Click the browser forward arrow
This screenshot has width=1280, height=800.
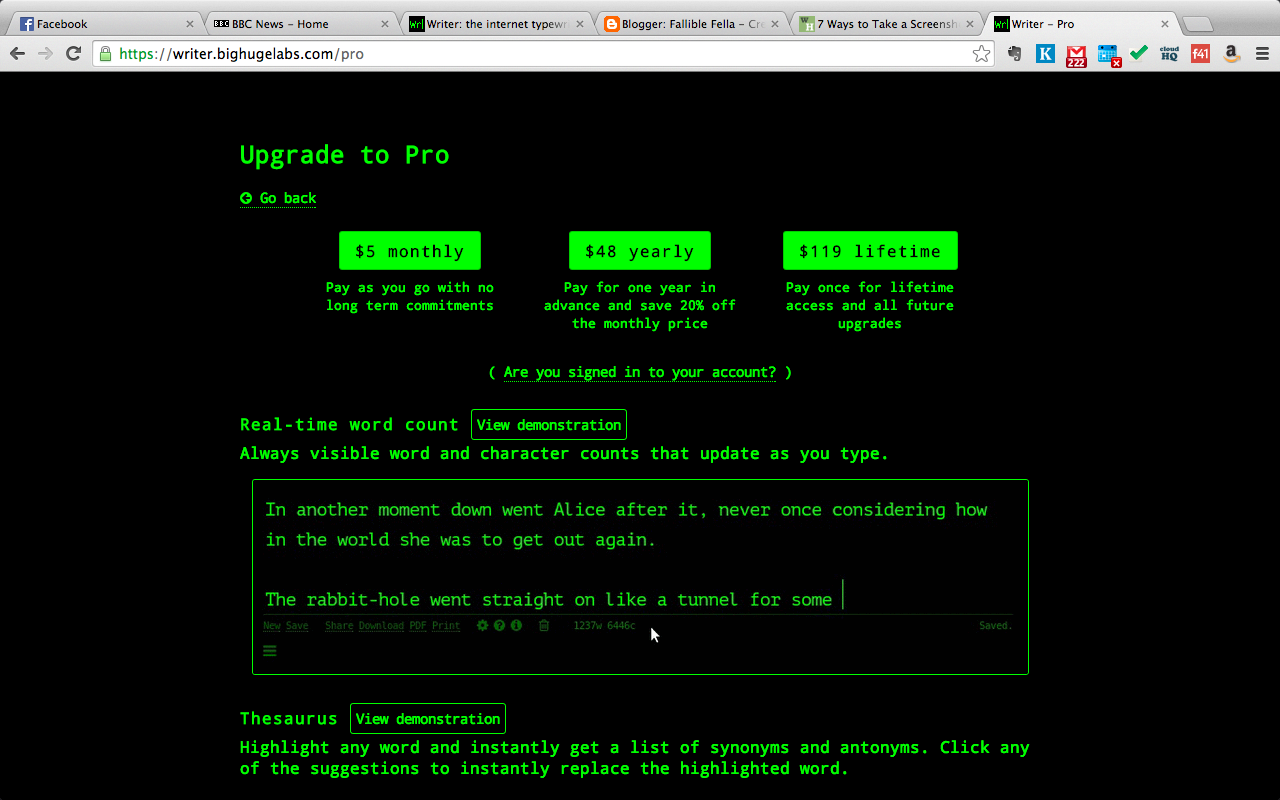45,54
